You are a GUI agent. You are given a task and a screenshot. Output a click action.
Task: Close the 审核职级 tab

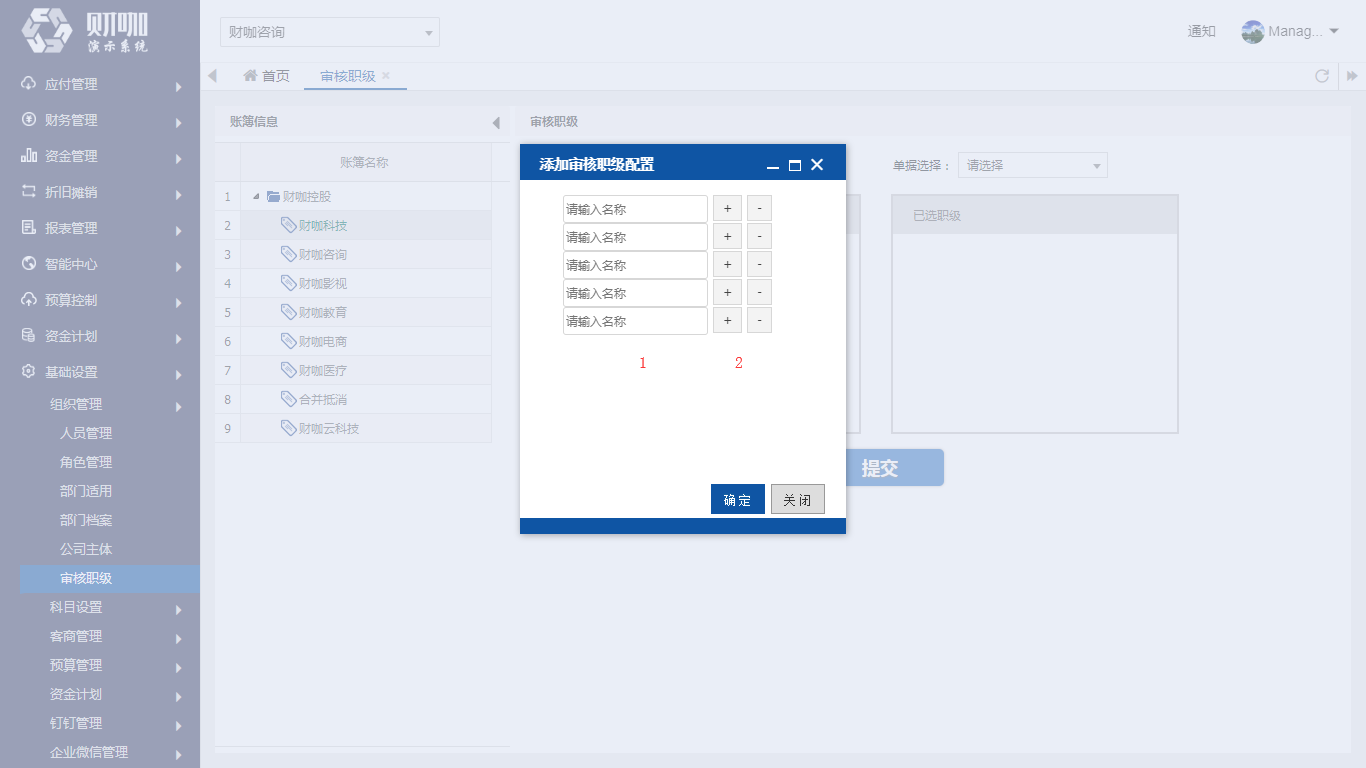pos(386,76)
